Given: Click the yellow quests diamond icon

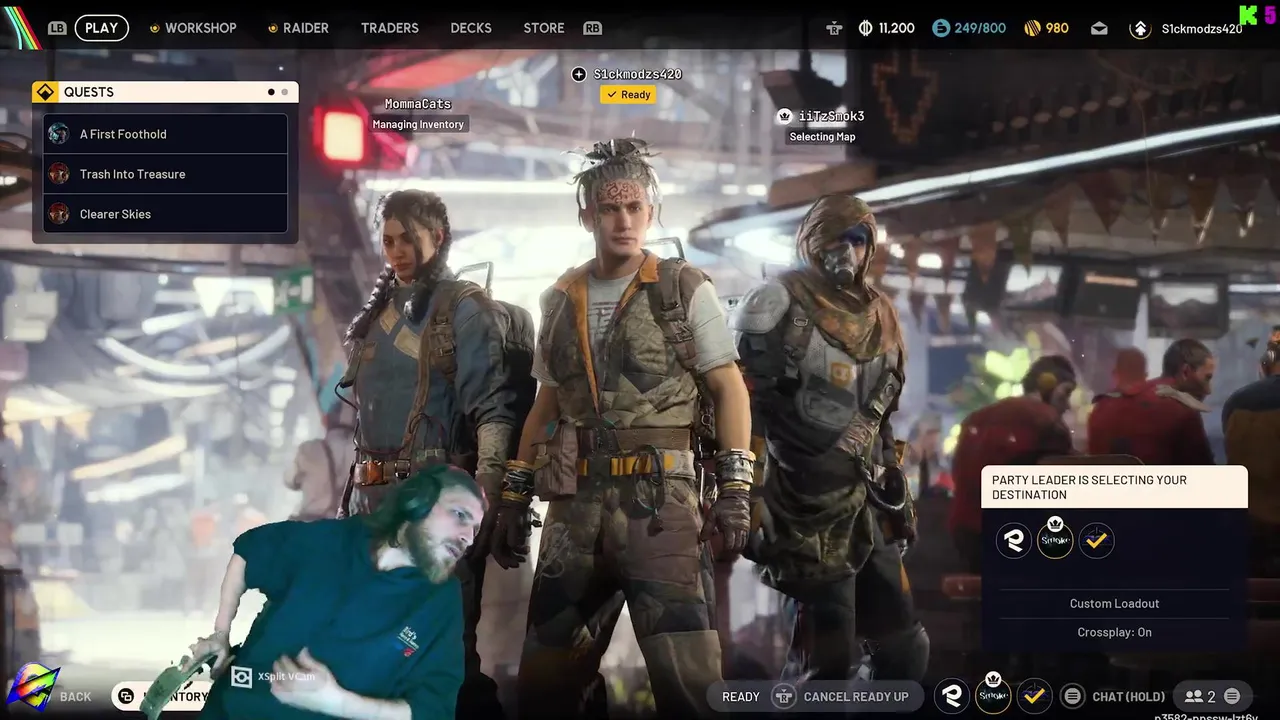Looking at the screenshot, I should 45,92.
